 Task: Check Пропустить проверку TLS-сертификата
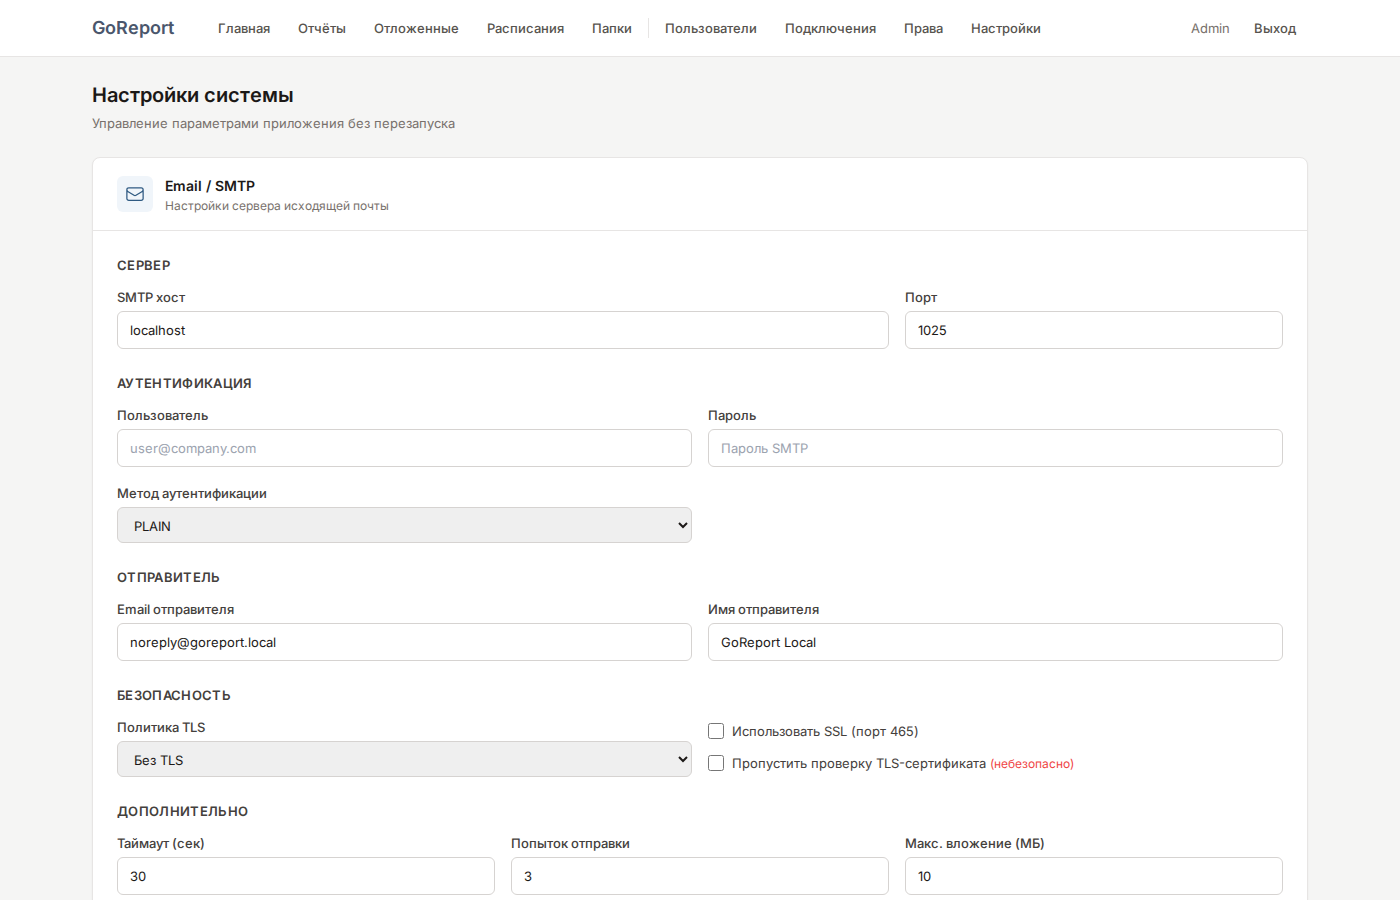tap(716, 763)
